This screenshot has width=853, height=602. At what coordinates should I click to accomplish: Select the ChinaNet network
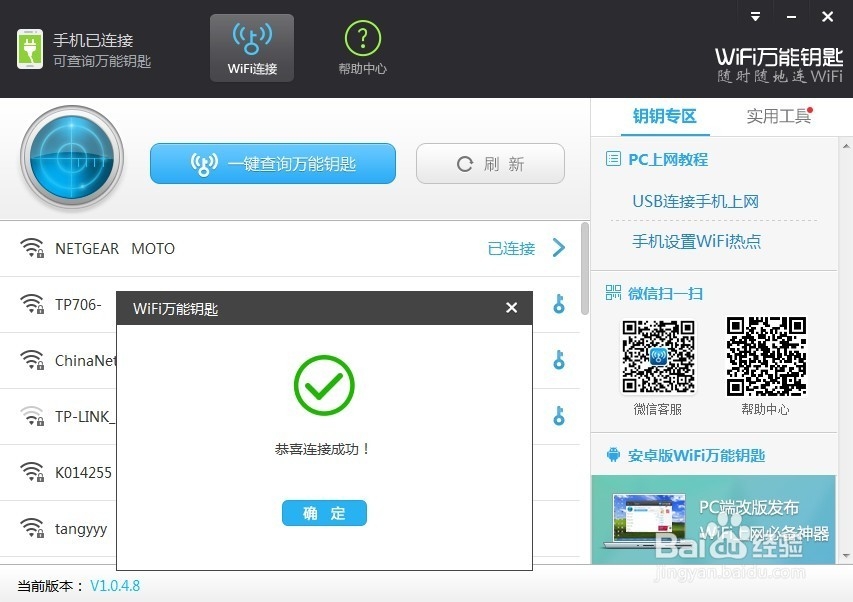85,361
